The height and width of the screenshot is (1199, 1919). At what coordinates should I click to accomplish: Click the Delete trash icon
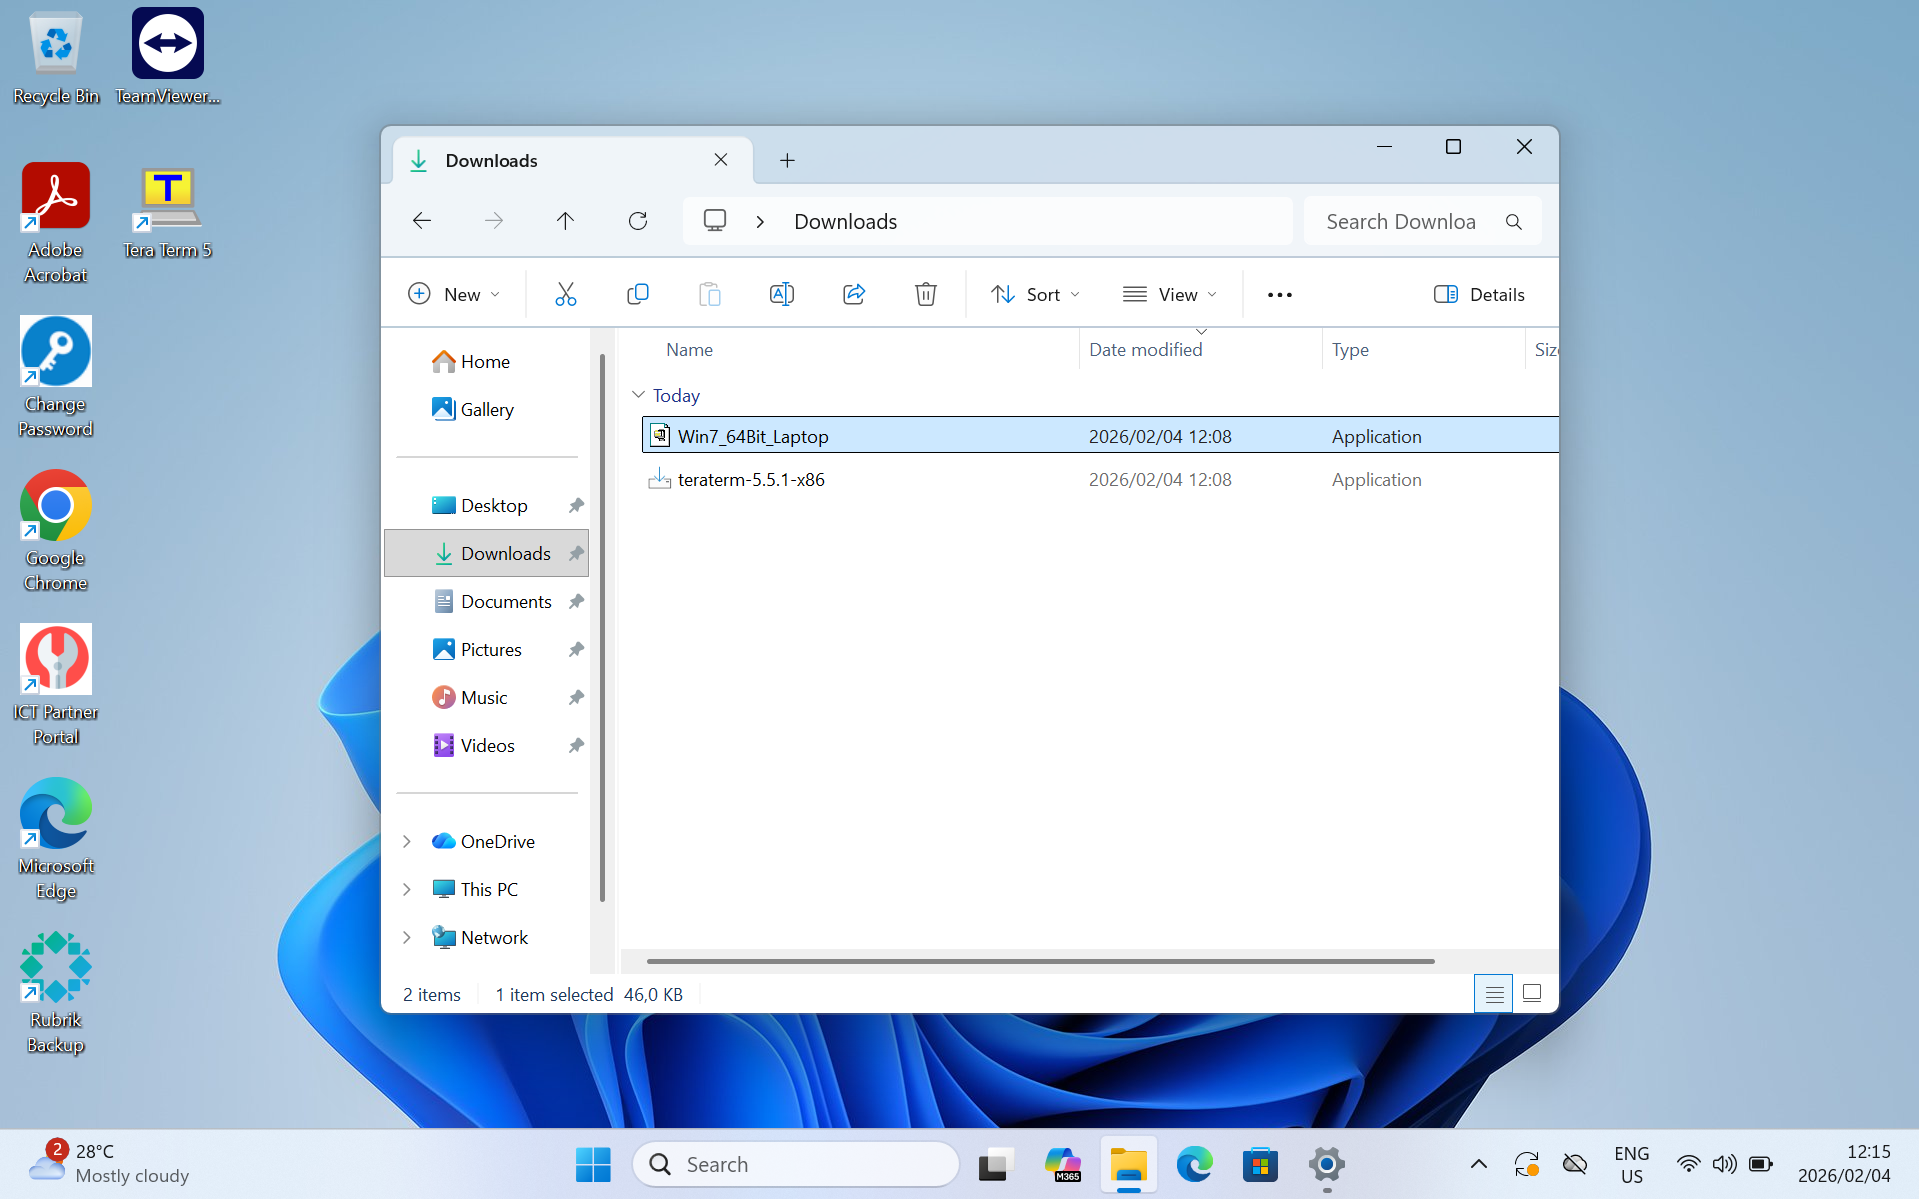(925, 294)
